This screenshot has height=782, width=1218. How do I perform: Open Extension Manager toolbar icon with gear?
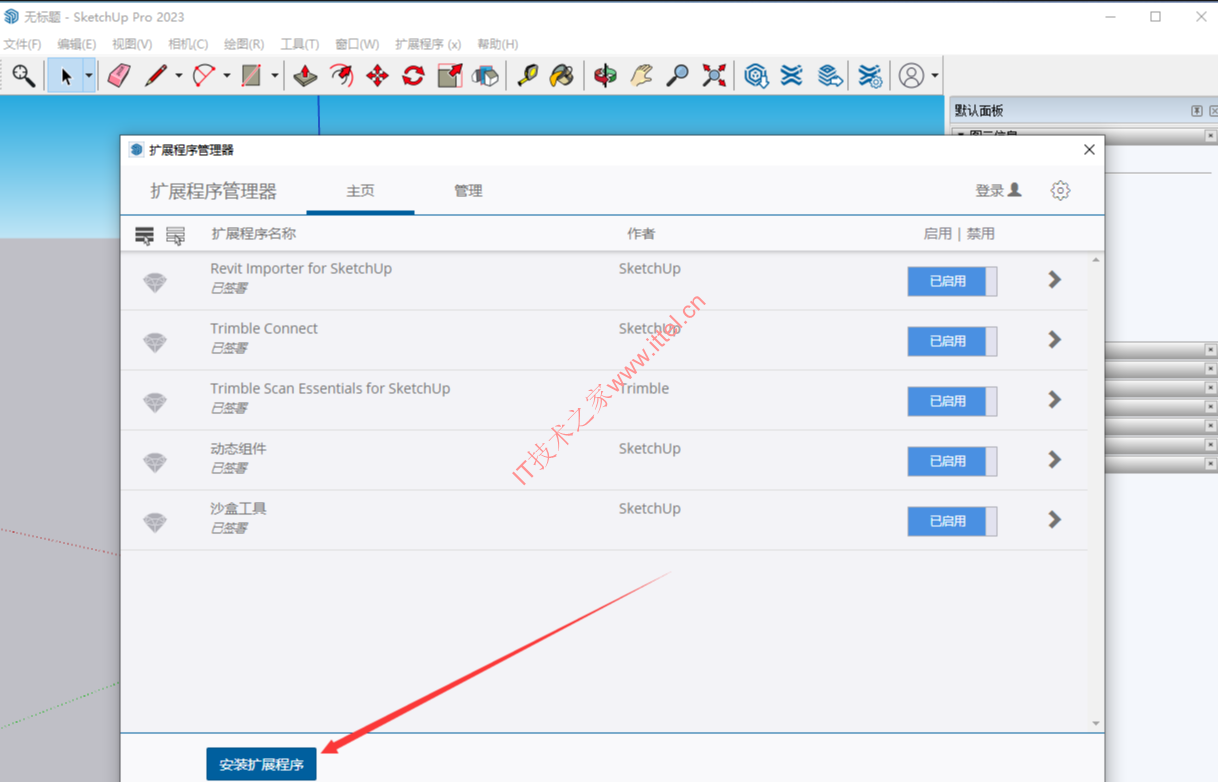coord(870,75)
